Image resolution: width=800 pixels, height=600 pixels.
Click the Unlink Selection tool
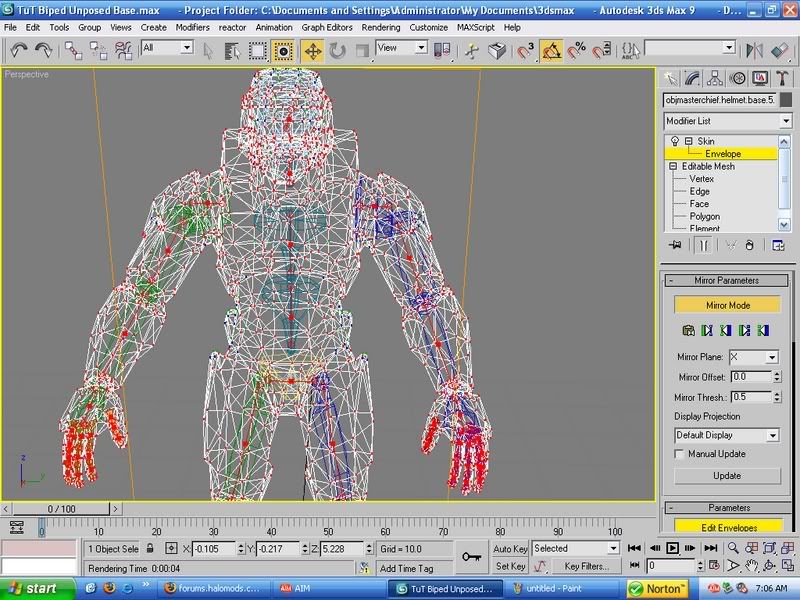[x=98, y=51]
